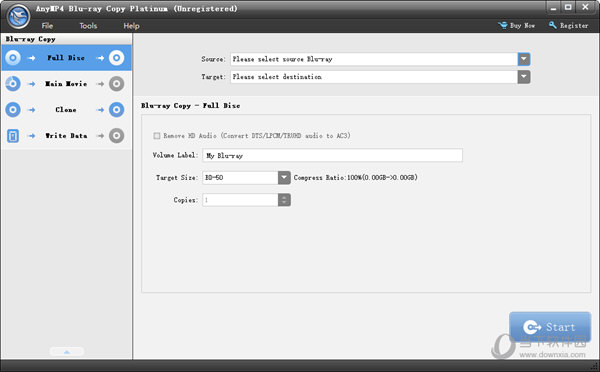
Task: Click the Clone mode target disc icon
Action: pyautogui.click(x=116, y=109)
